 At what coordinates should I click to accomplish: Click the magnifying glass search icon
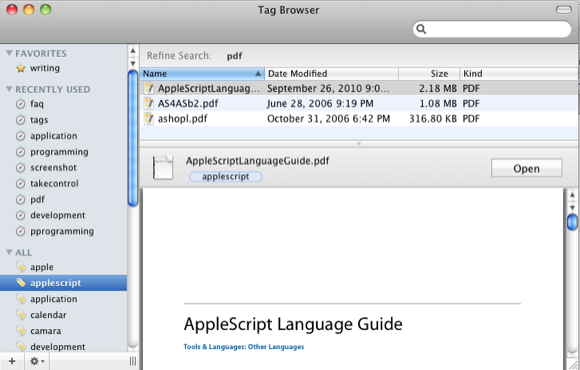click(x=421, y=29)
